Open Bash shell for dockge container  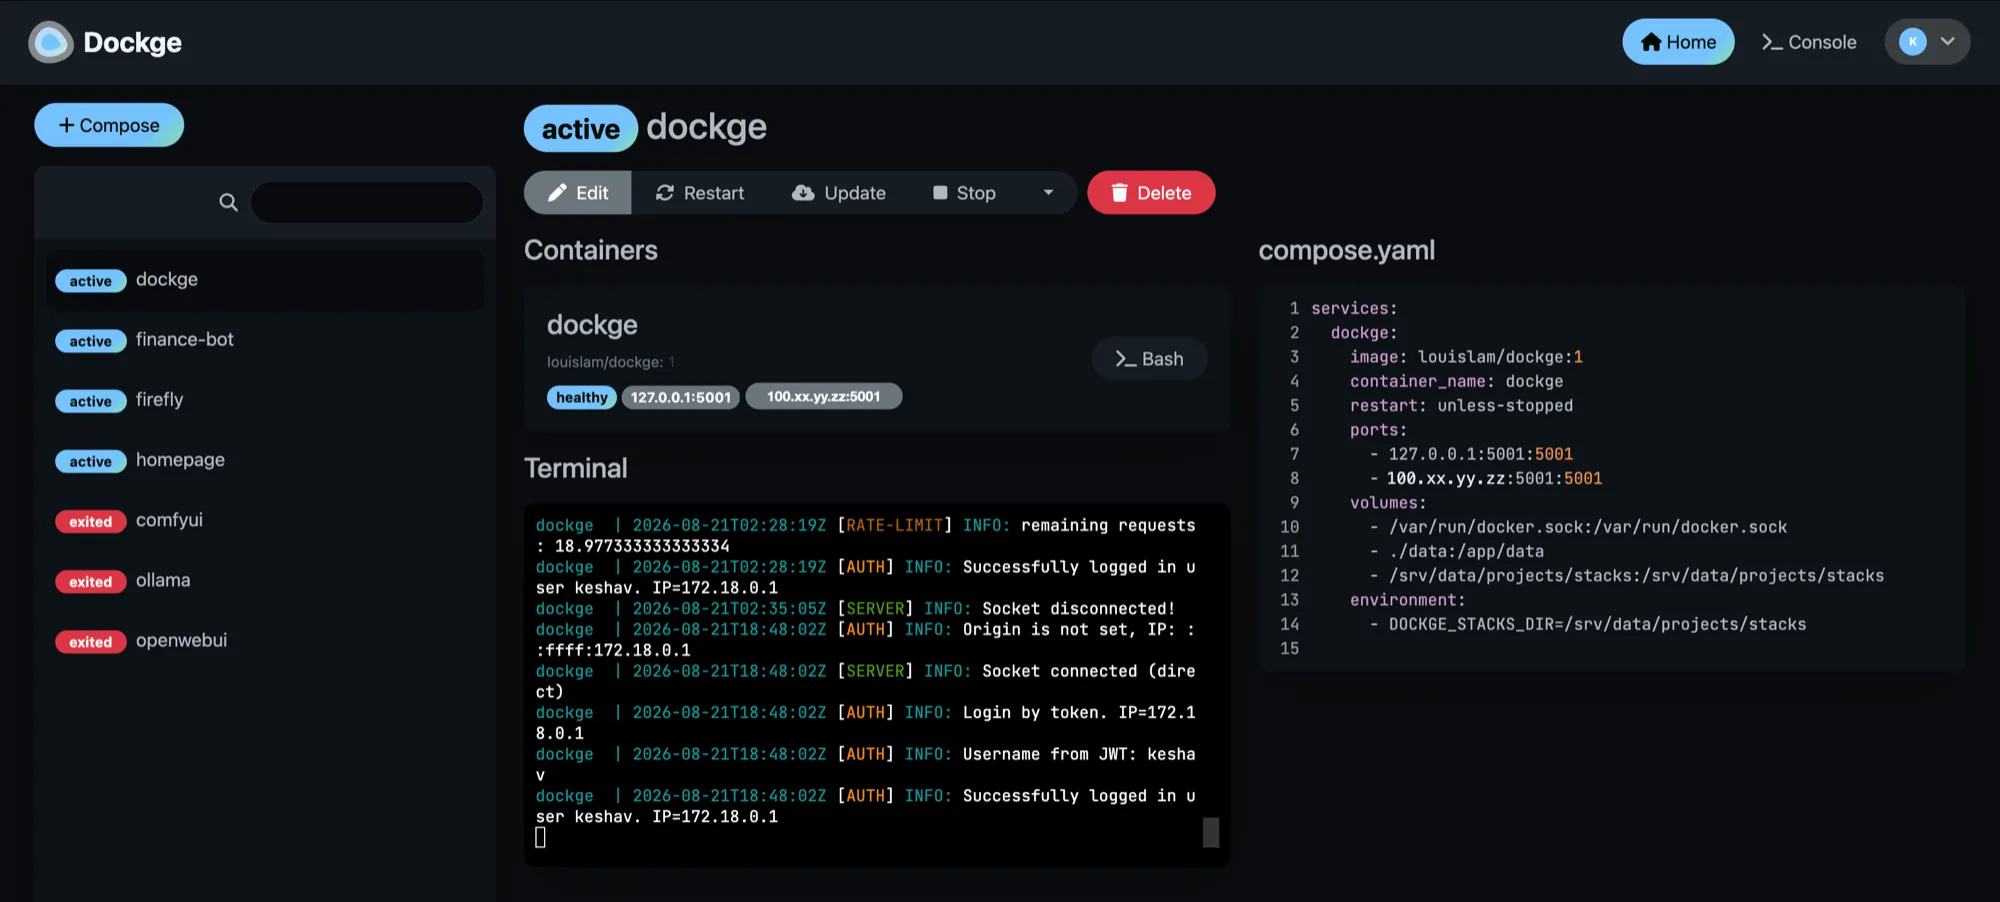click(x=1150, y=359)
